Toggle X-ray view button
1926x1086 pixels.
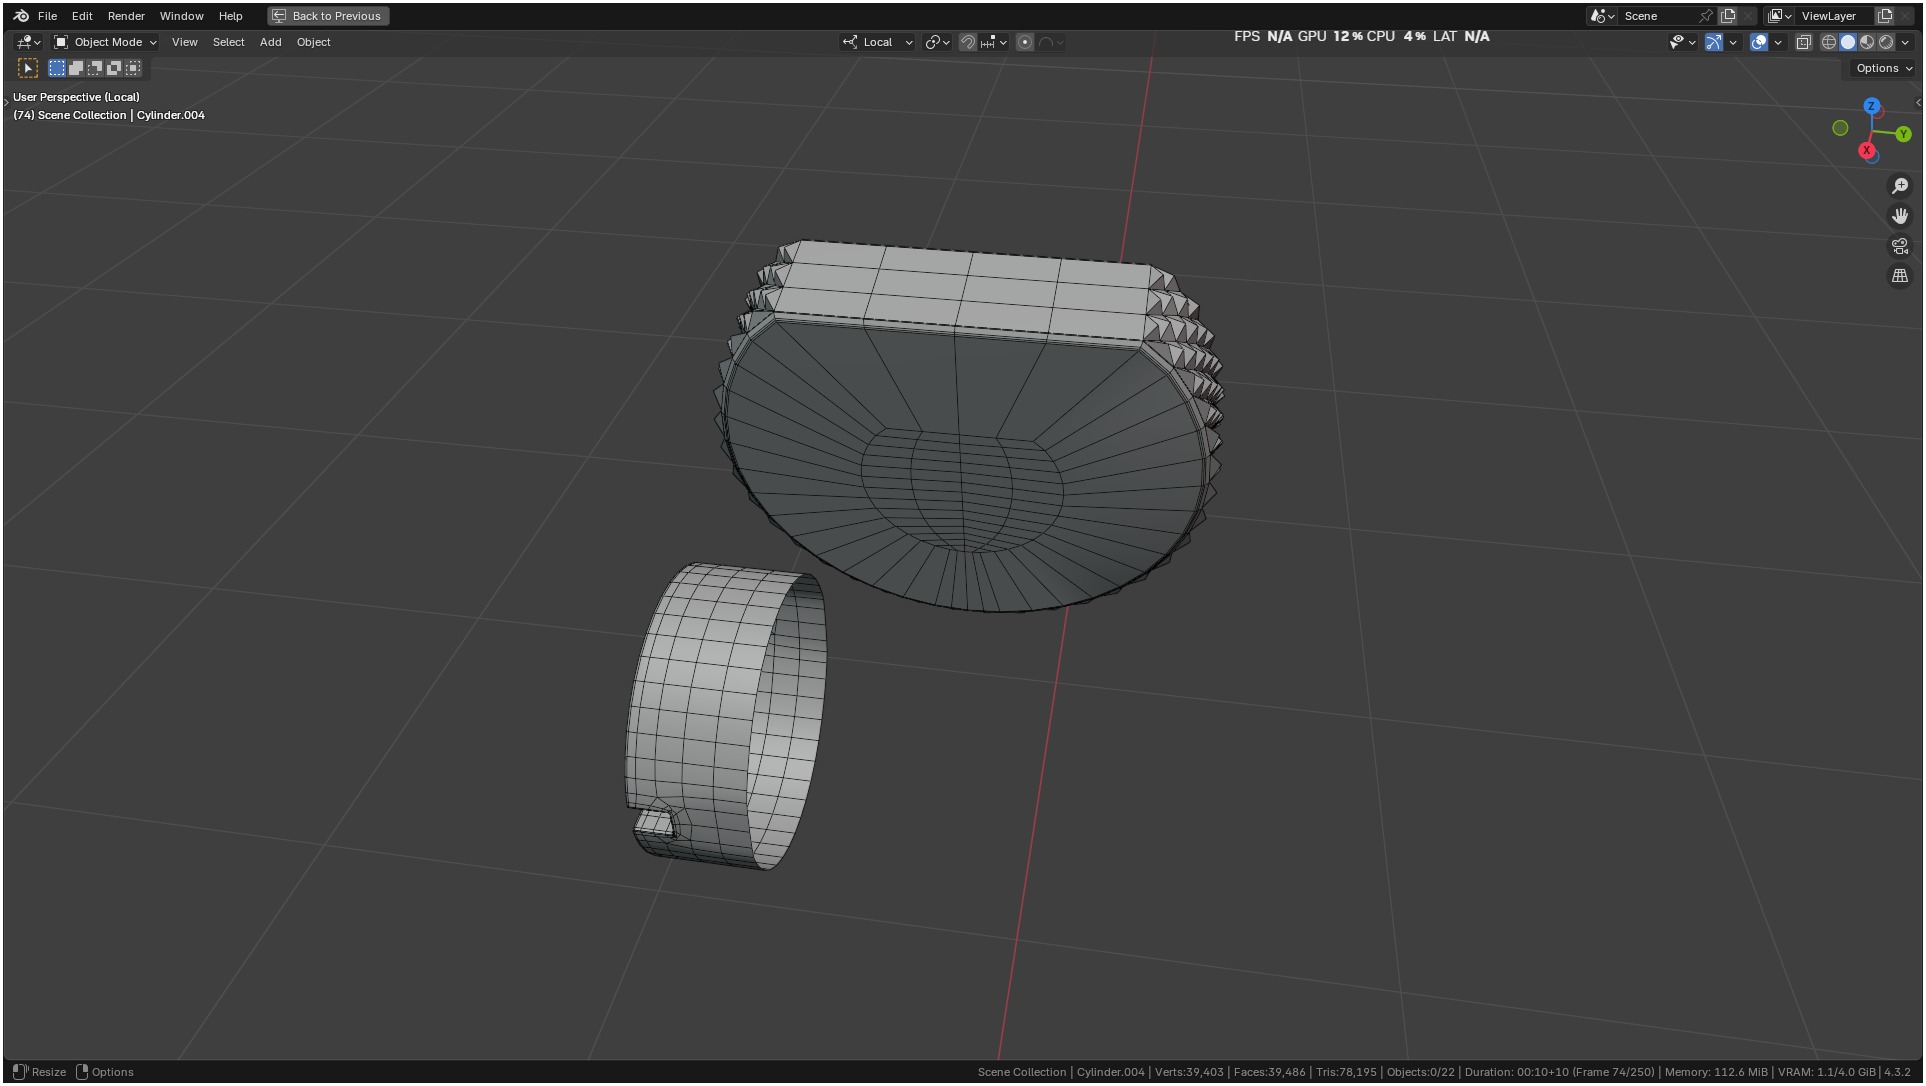pyautogui.click(x=1803, y=42)
